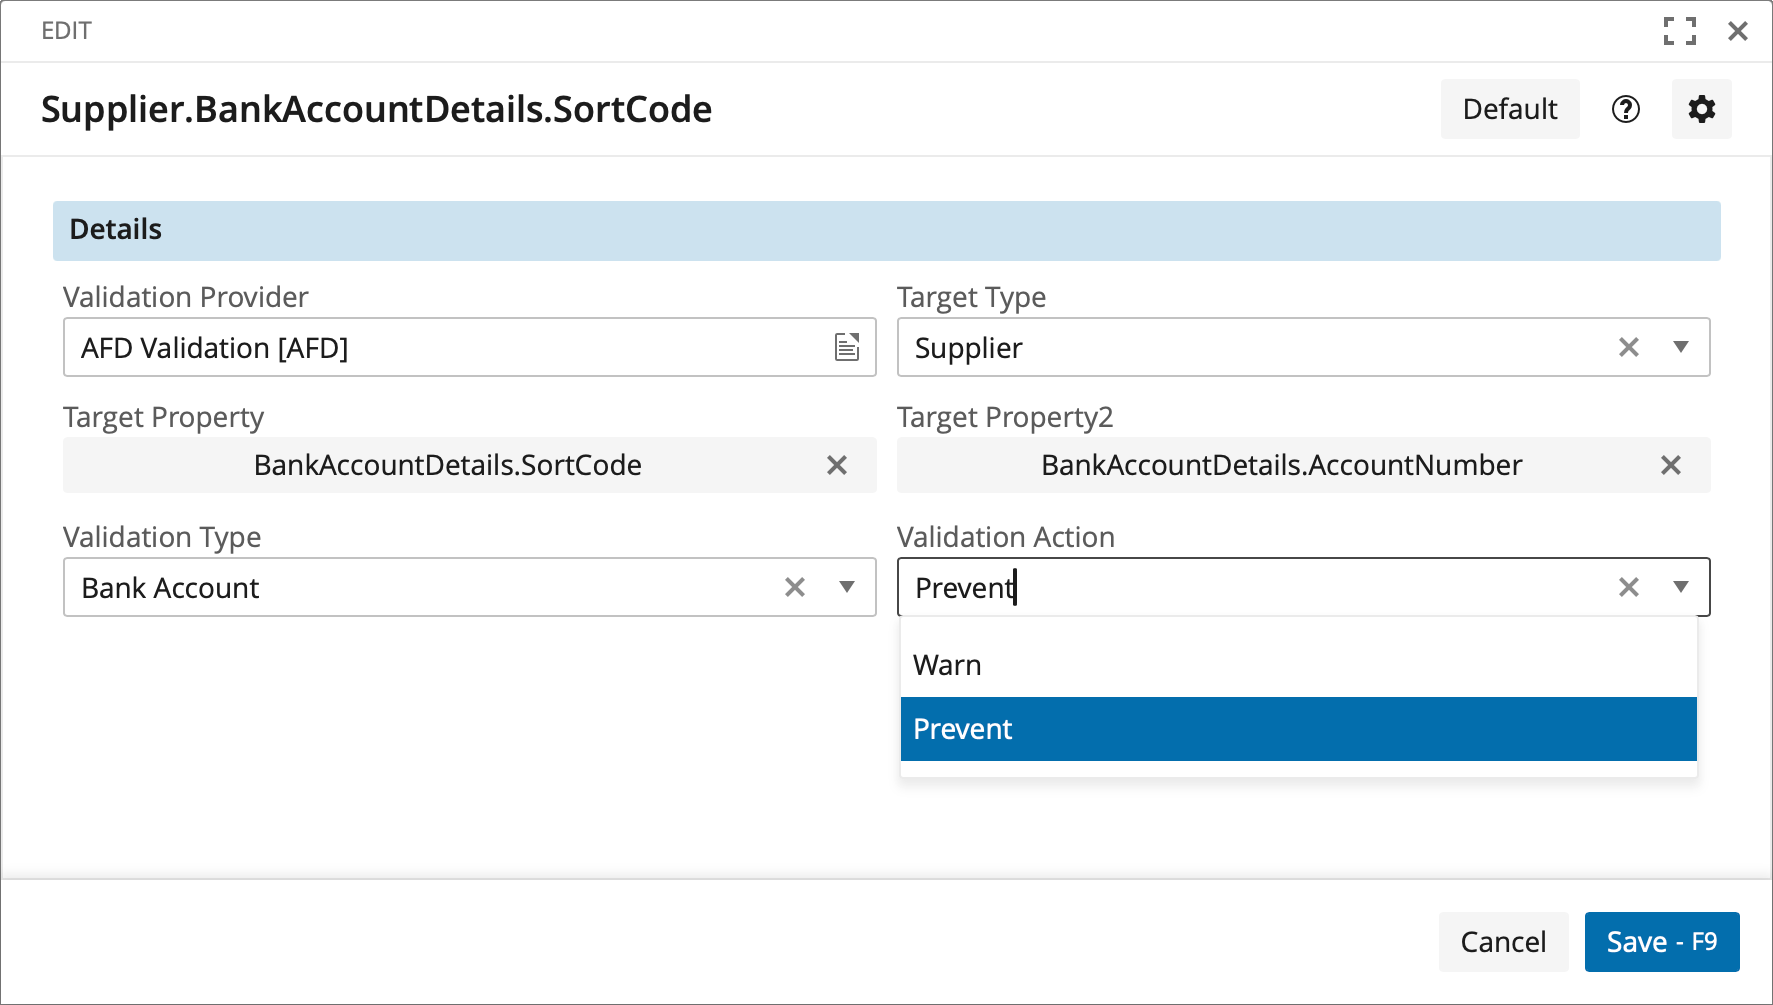Screen dimensions: 1773x1005
Task: Expand the Validation Type dropdown arrow
Action: coord(846,587)
